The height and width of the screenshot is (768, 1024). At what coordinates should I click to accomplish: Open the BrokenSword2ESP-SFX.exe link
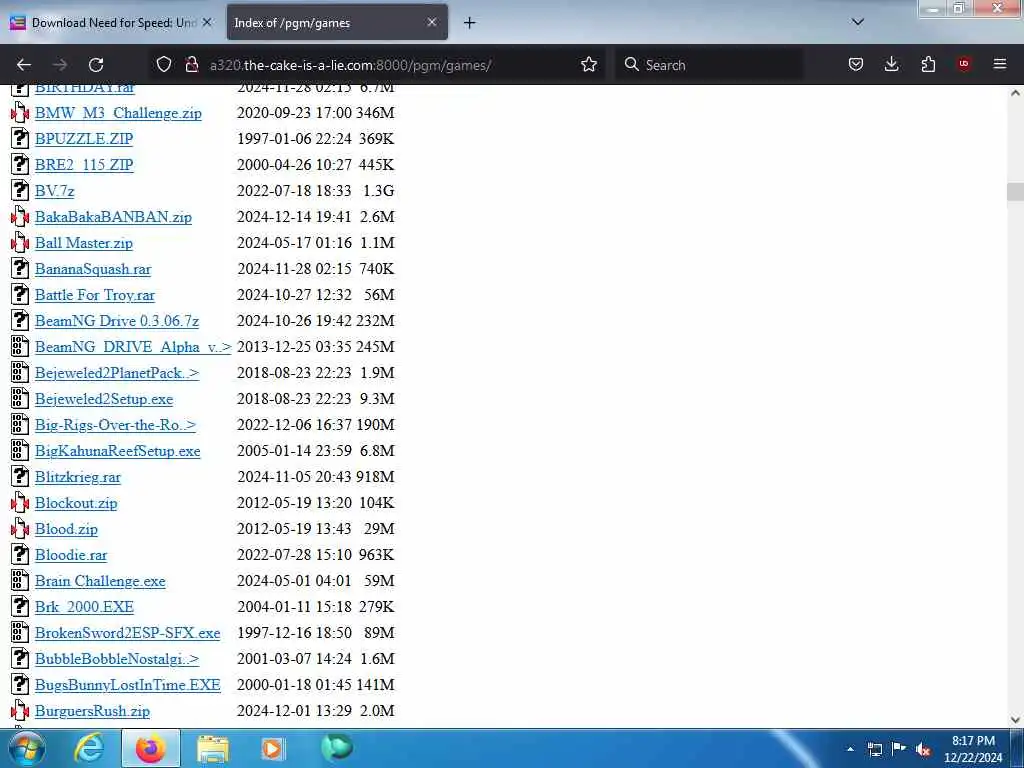coord(127,633)
